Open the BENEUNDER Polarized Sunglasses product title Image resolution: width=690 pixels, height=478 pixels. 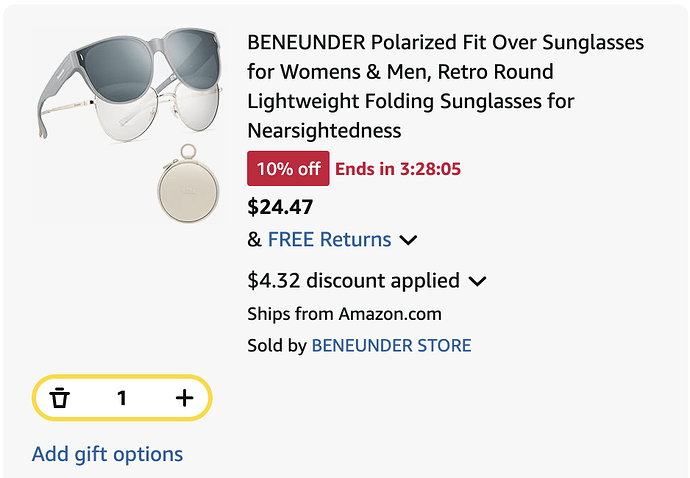click(x=445, y=87)
